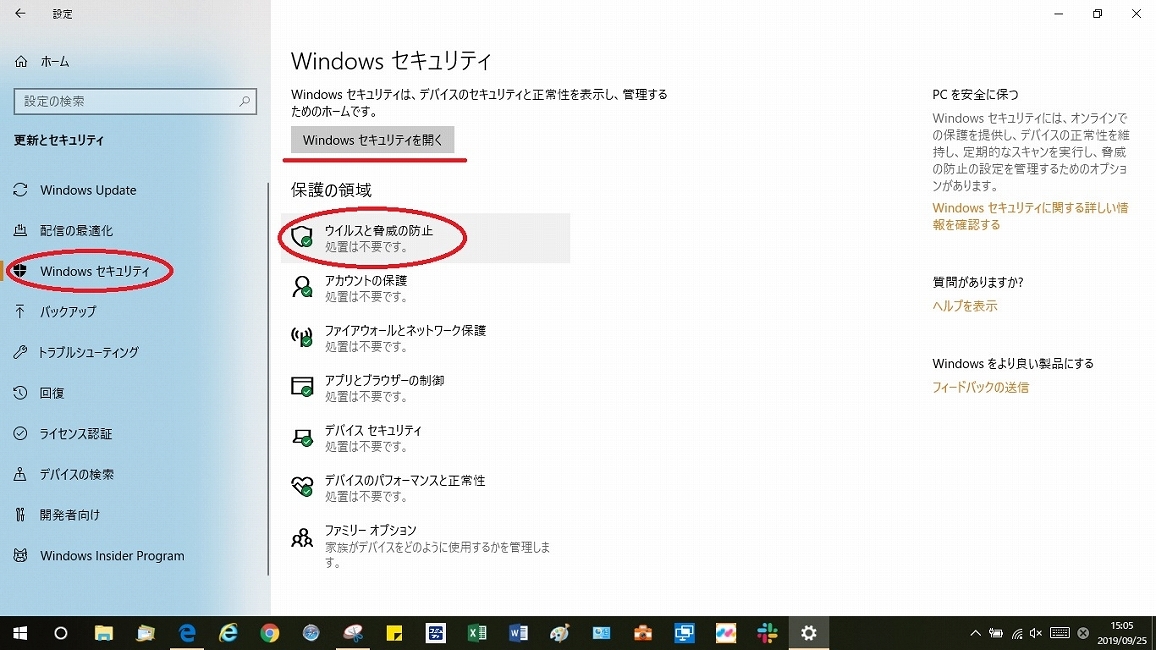The image size is (1156, 650).
Task: Launch Microsoft Edge from taskbar
Action: coord(187,633)
